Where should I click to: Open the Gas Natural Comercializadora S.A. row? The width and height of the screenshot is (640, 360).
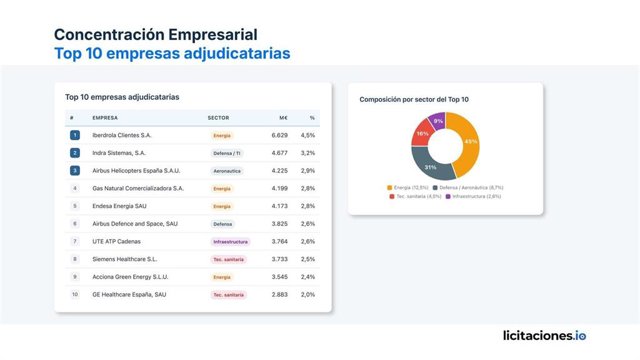(192, 189)
